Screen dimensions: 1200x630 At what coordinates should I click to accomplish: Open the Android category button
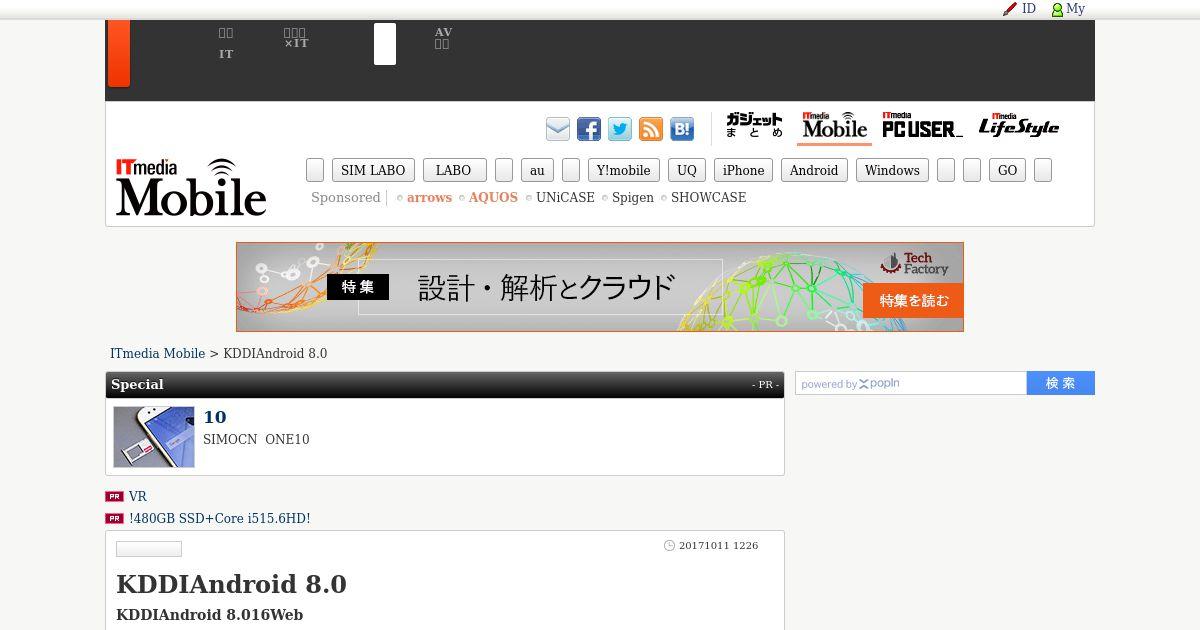coord(814,170)
